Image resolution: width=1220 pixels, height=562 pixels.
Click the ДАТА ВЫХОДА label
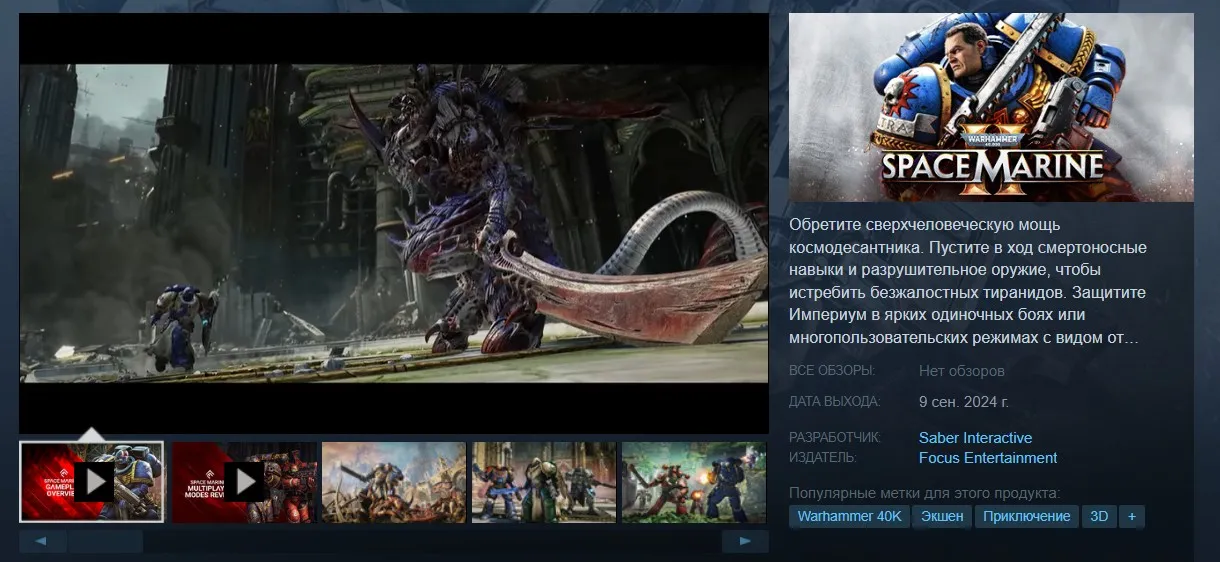pyautogui.click(x=835, y=402)
